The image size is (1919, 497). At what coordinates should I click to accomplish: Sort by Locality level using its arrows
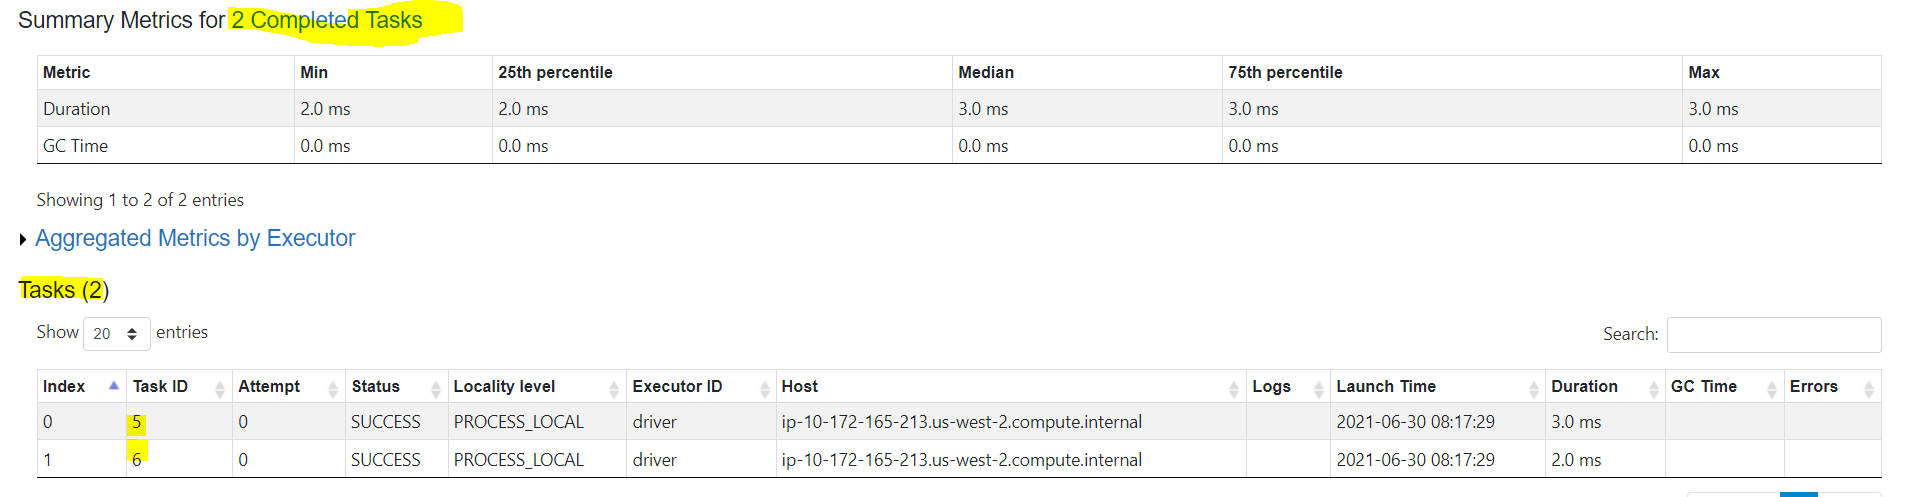tap(614, 388)
